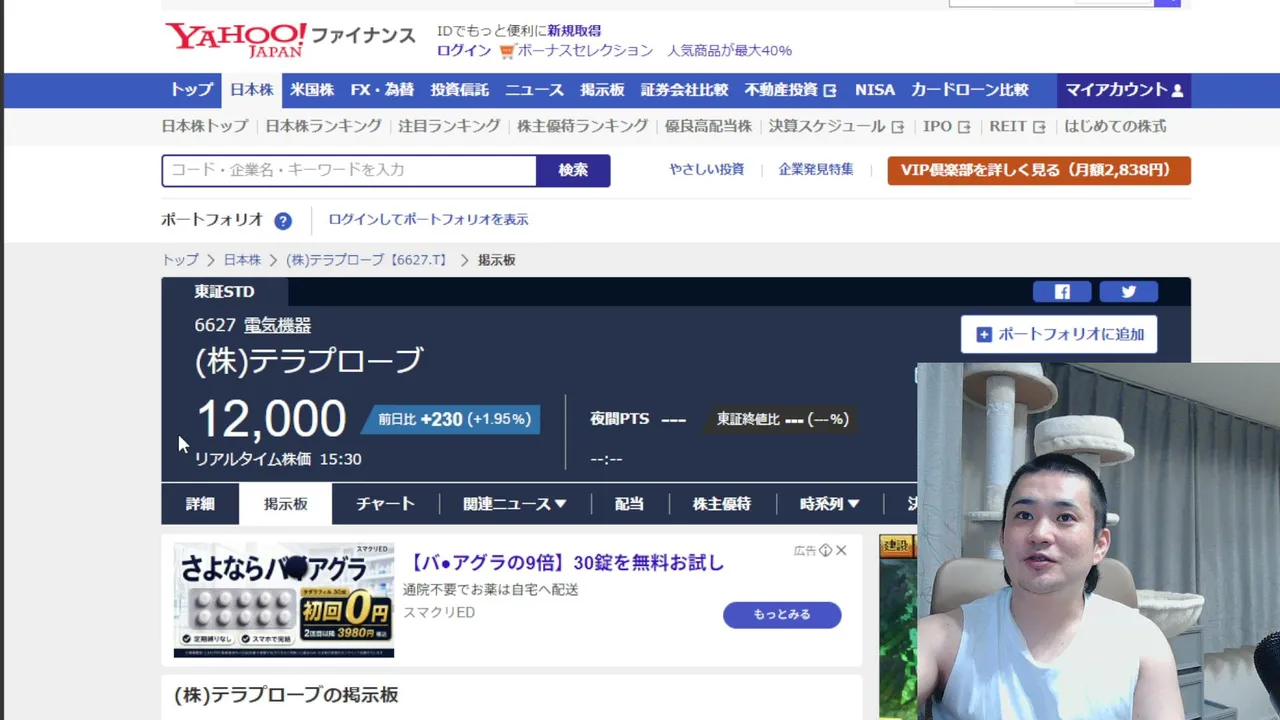This screenshot has width=1280, height=720.
Task: Expand the 時系列 dropdown tab
Action: click(829, 504)
